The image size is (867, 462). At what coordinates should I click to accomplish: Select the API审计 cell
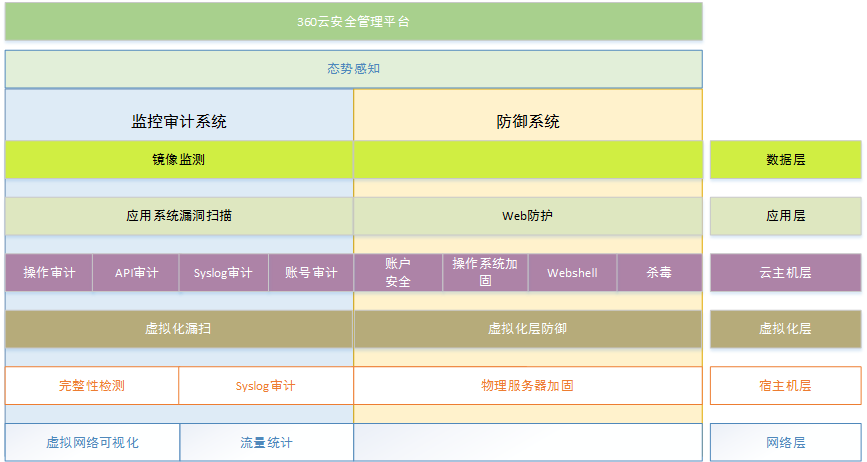[136, 272]
